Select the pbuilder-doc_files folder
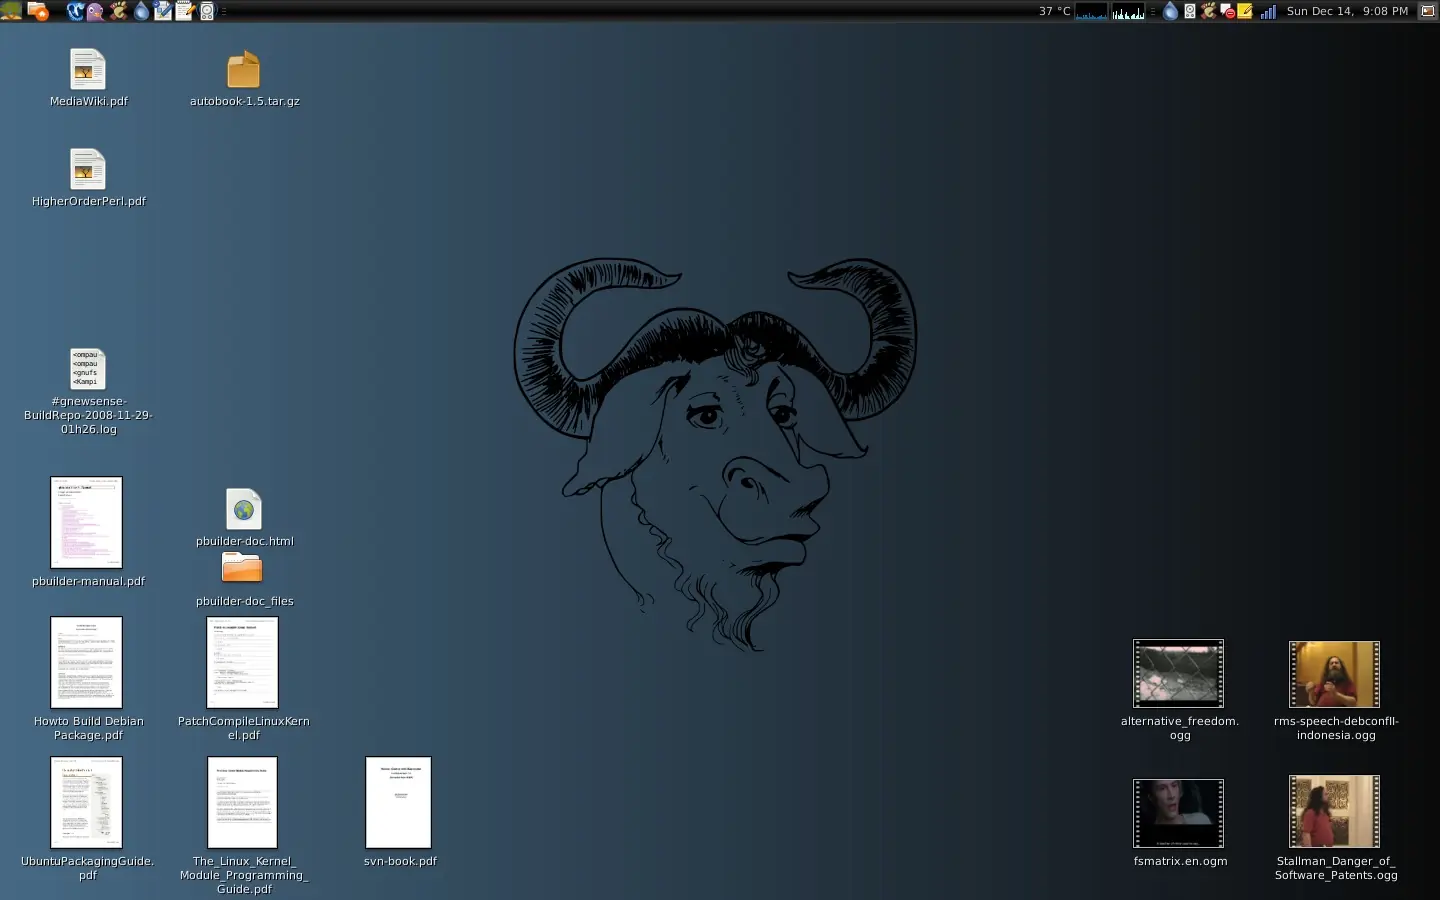The height and width of the screenshot is (900, 1440). point(242,568)
